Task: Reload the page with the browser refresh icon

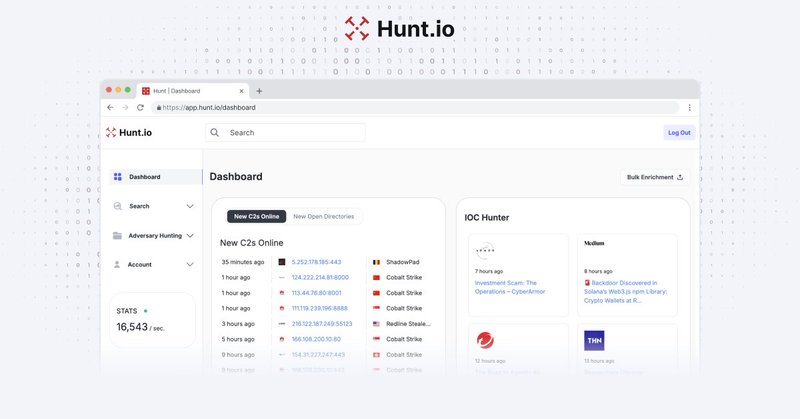Action: pos(140,108)
